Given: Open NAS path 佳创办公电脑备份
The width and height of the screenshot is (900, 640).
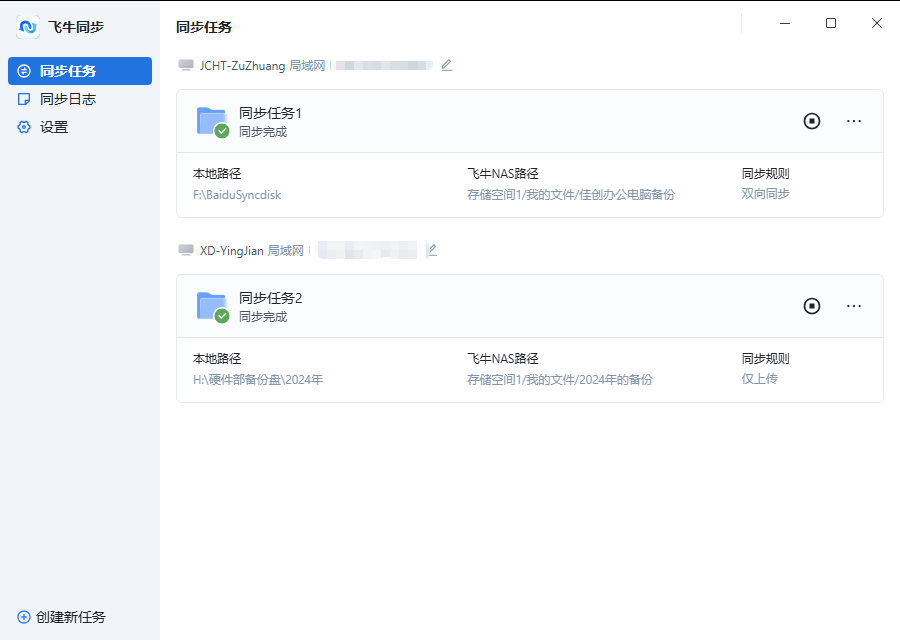Looking at the screenshot, I should point(571,195).
